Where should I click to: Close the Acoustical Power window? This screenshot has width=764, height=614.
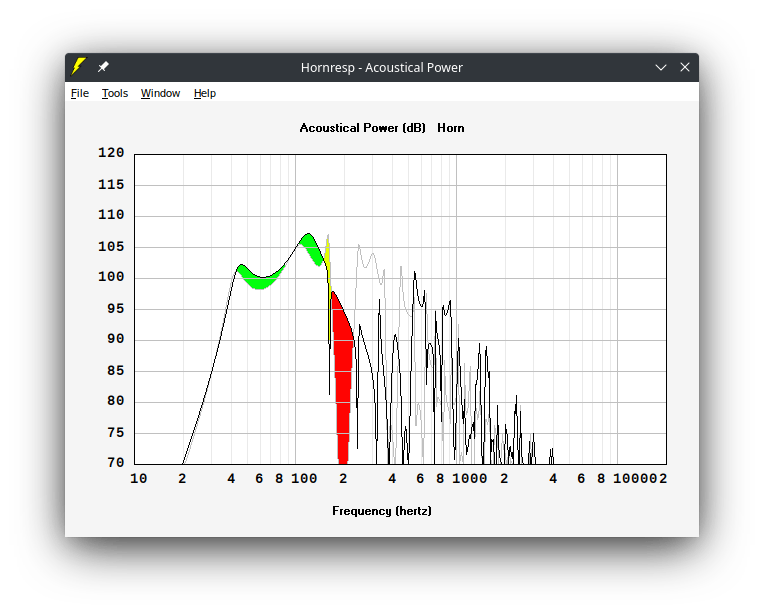click(x=685, y=67)
